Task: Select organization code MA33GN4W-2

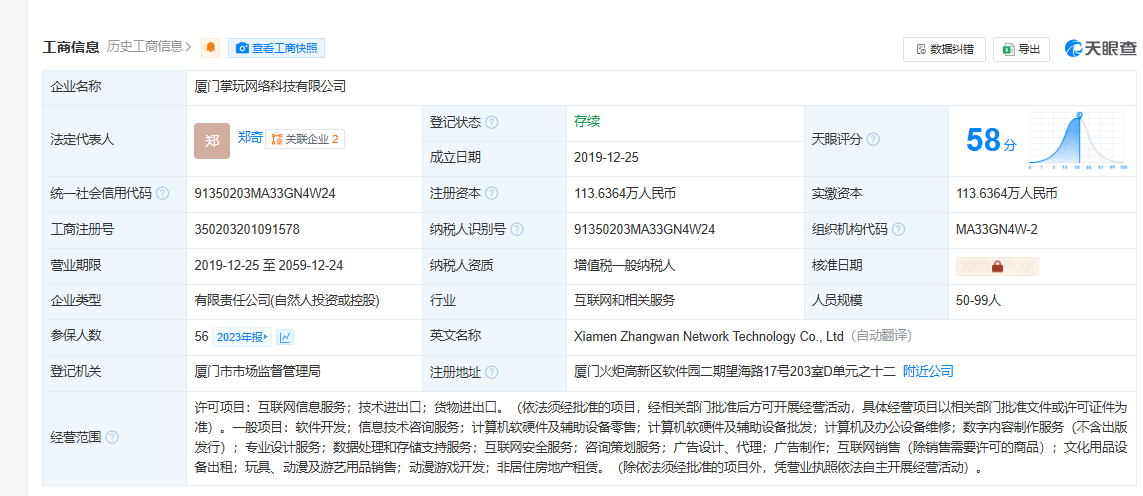Action: (996, 230)
